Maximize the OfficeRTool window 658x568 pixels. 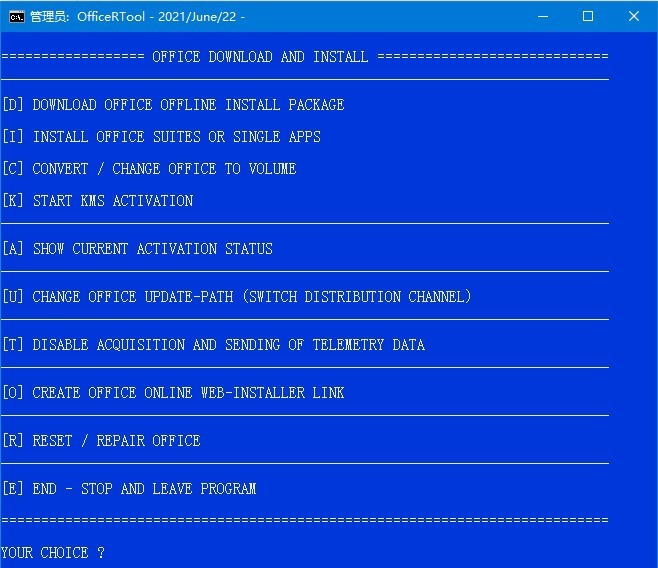[588, 16]
